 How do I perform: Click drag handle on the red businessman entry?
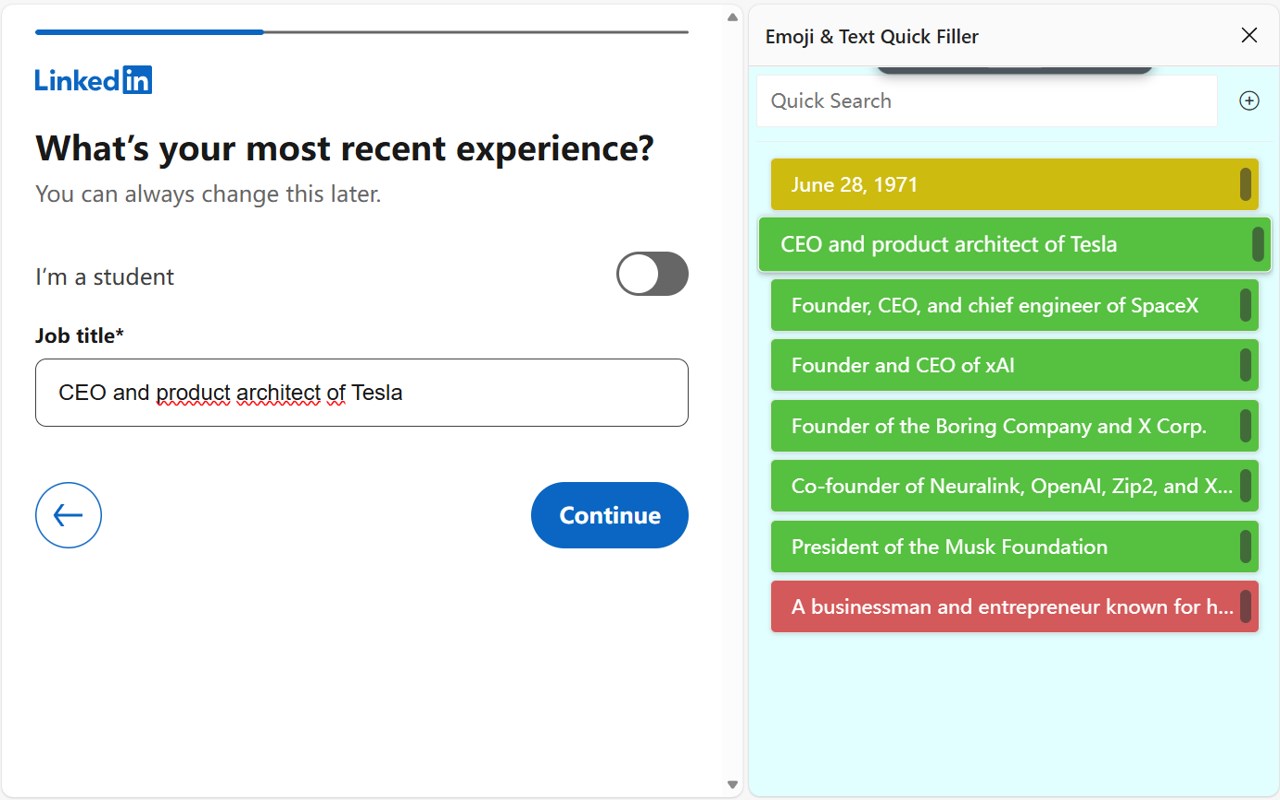pos(1245,607)
